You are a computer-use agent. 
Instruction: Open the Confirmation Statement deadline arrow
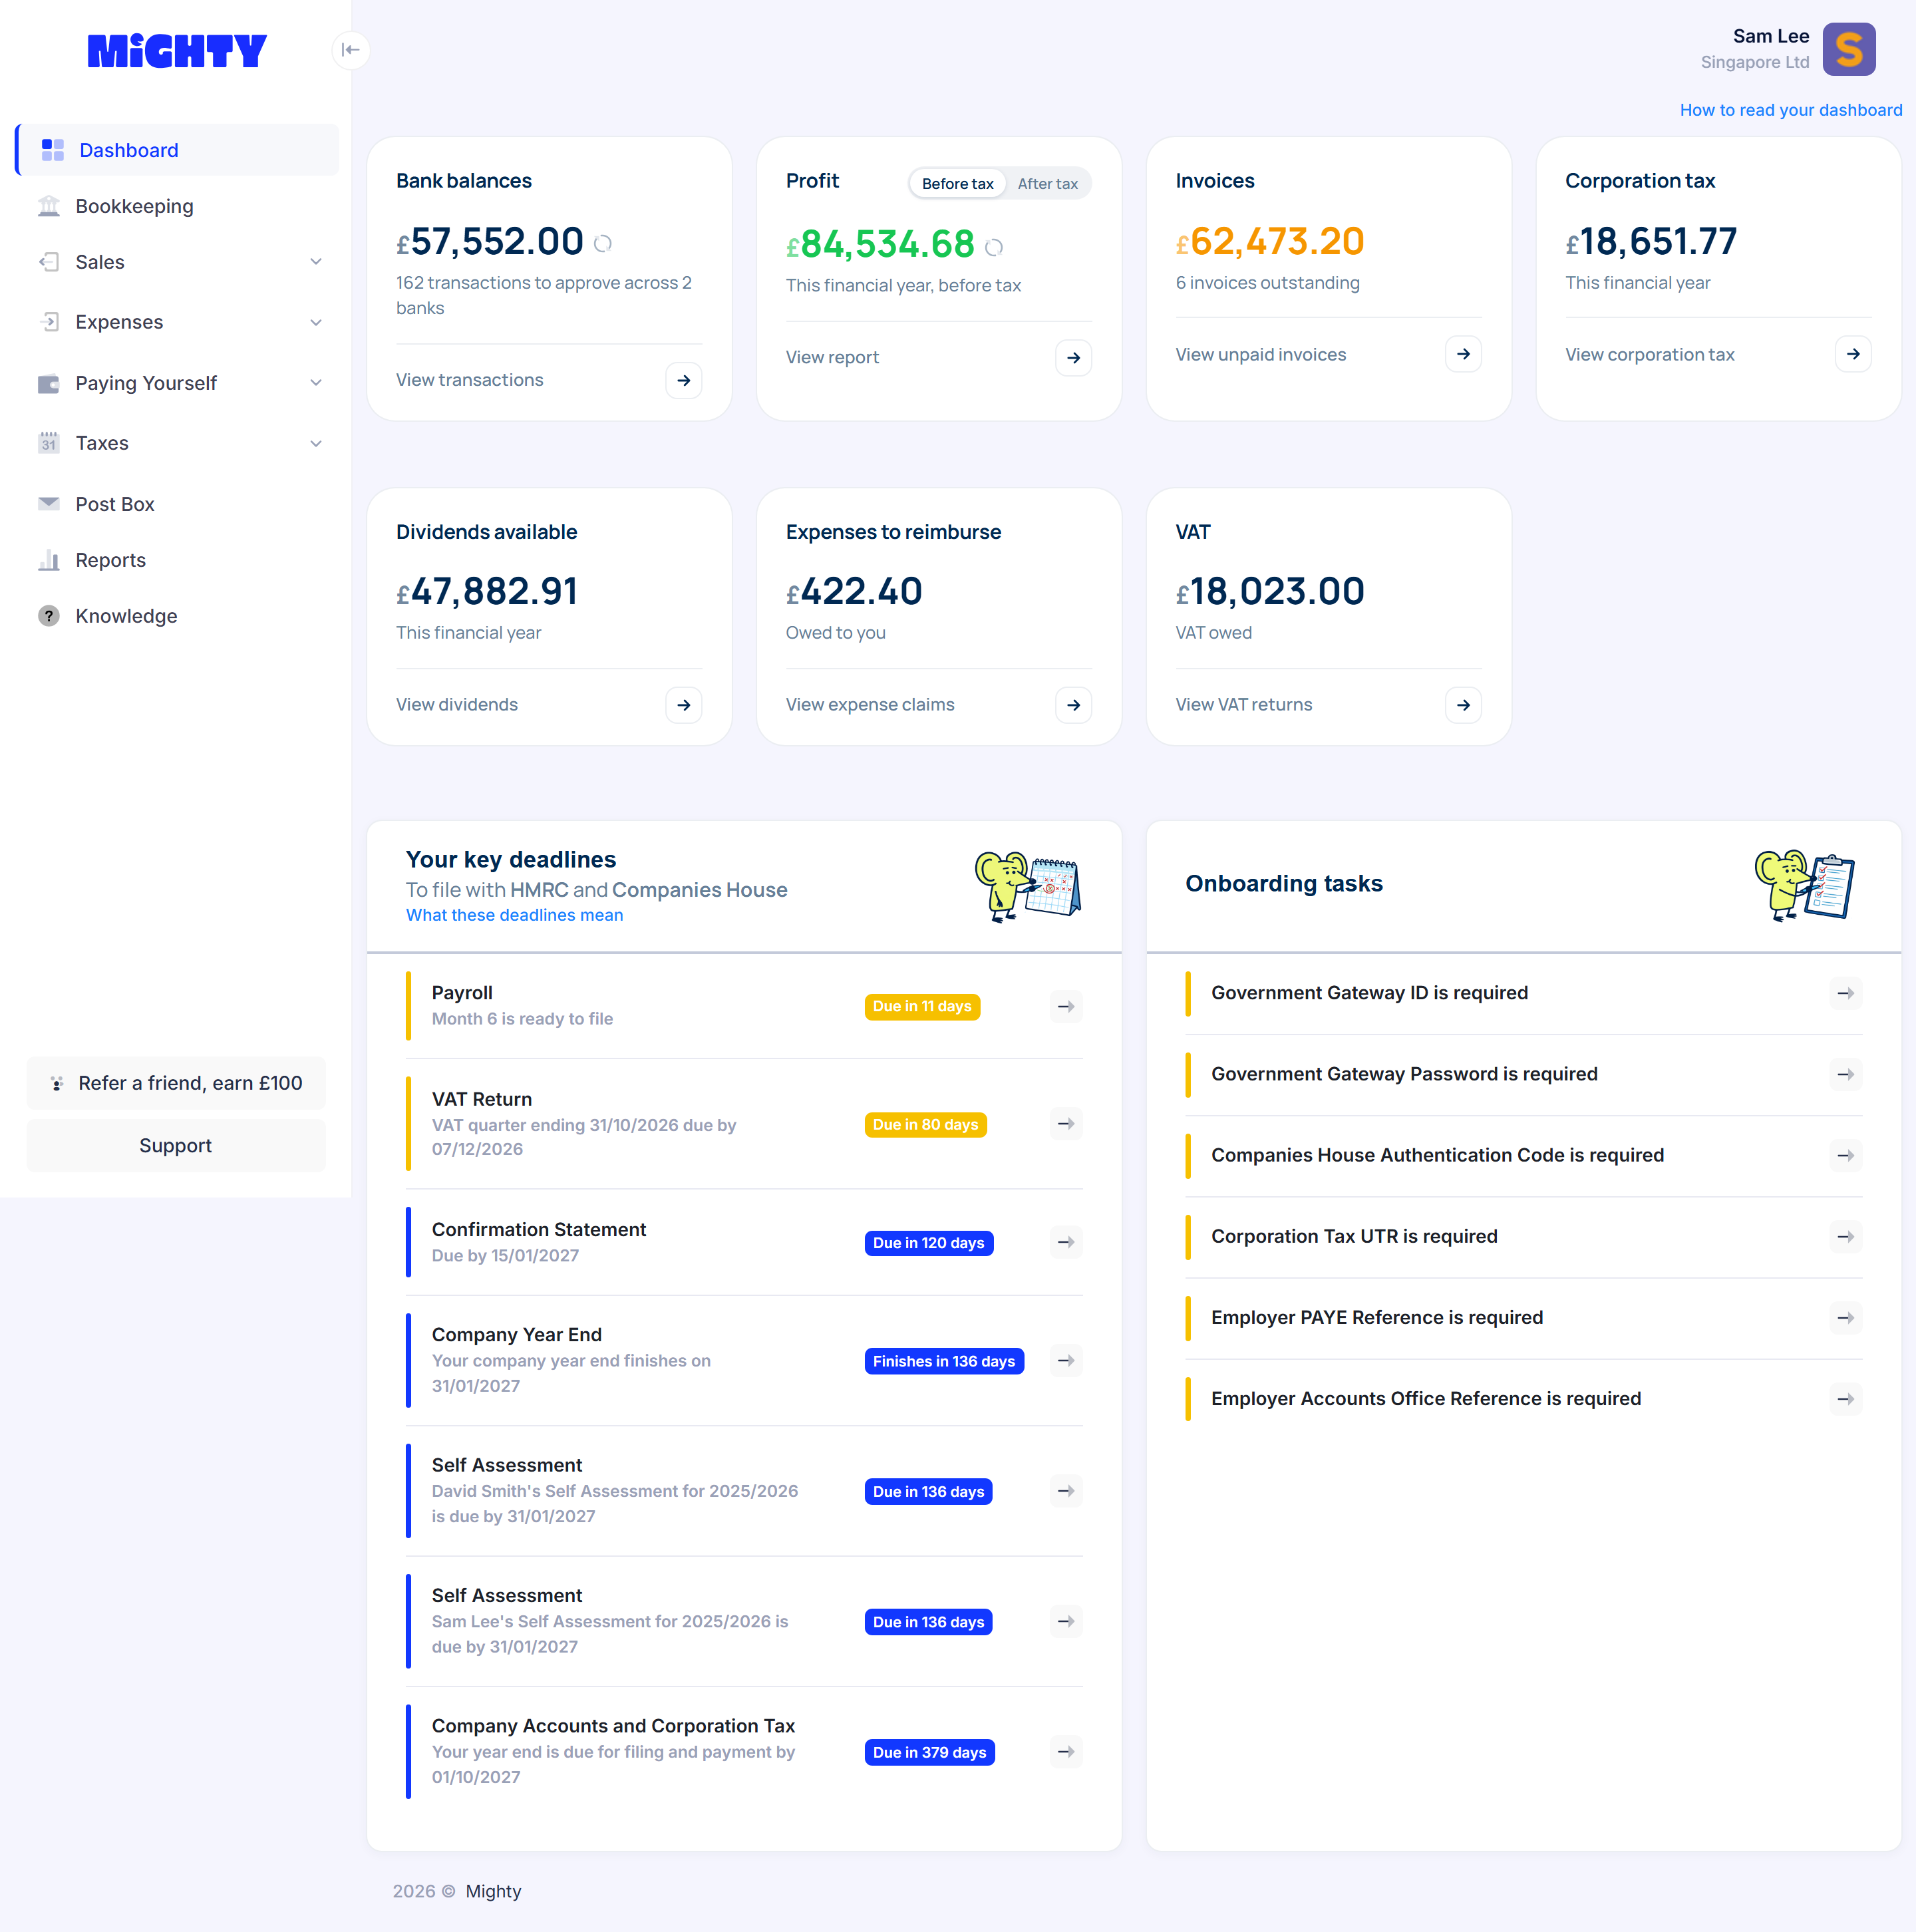click(x=1066, y=1242)
